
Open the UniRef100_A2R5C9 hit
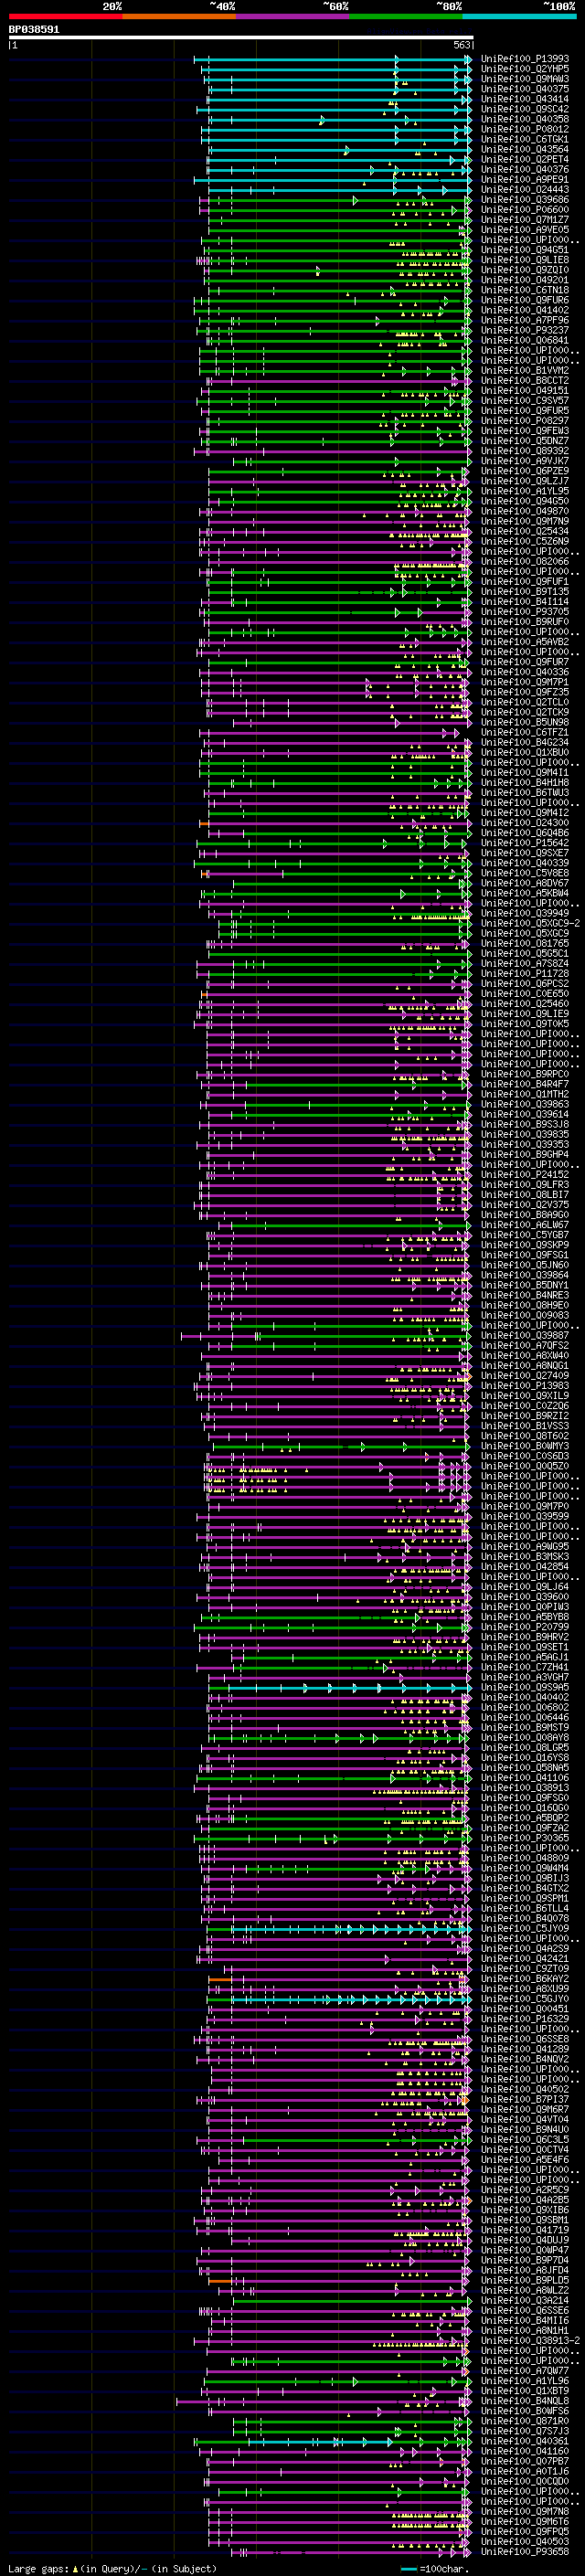(525, 2190)
